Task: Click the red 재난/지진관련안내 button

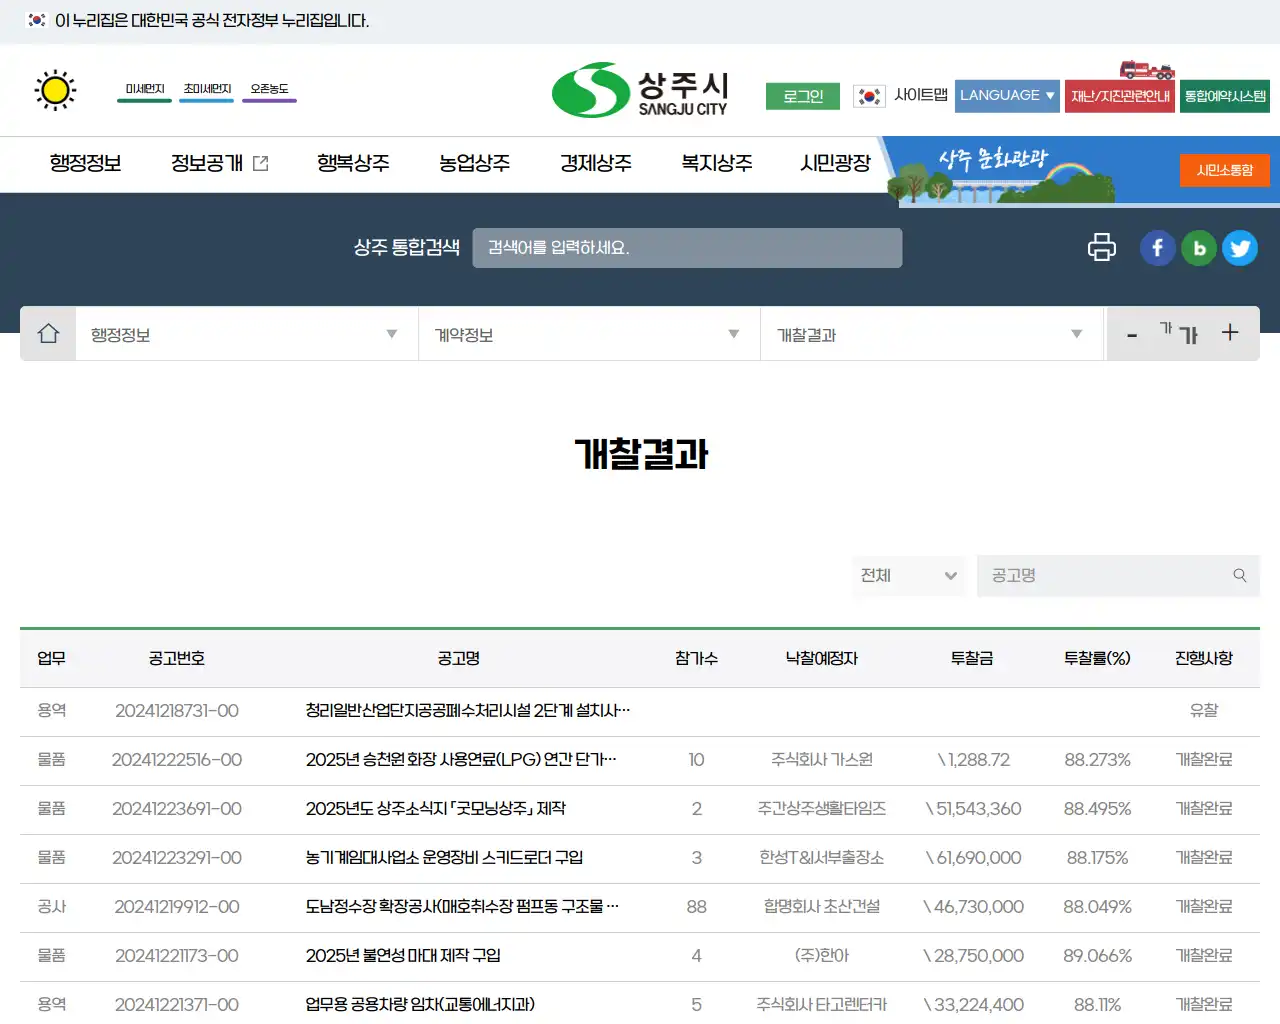Action: coord(1120,96)
